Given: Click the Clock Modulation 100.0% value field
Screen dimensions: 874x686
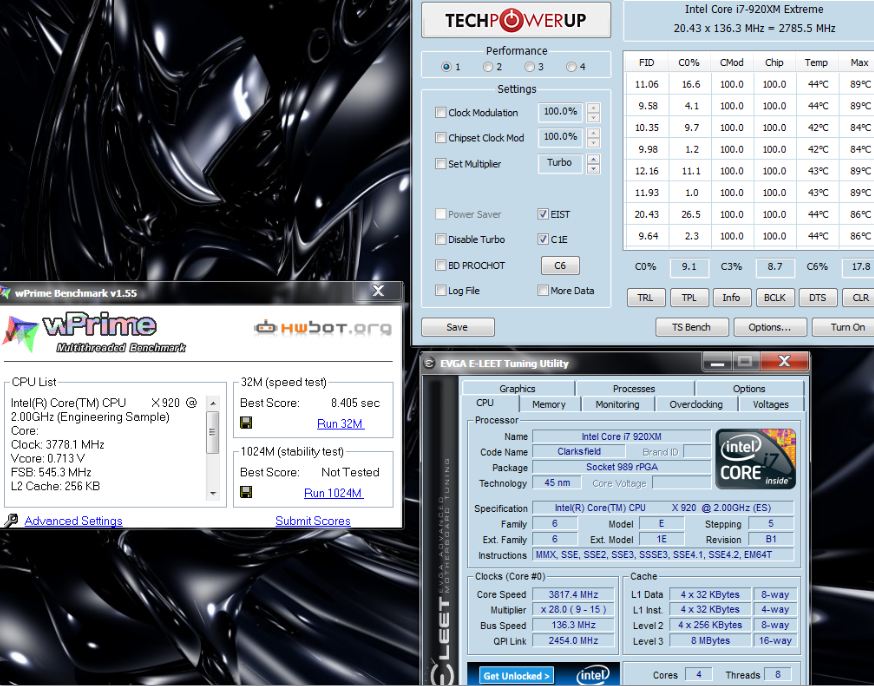Looking at the screenshot, I should click(x=560, y=111).
